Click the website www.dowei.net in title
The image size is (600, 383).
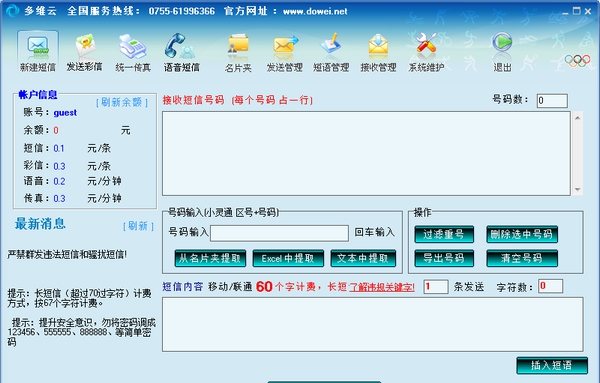click(x=315, y=11)
